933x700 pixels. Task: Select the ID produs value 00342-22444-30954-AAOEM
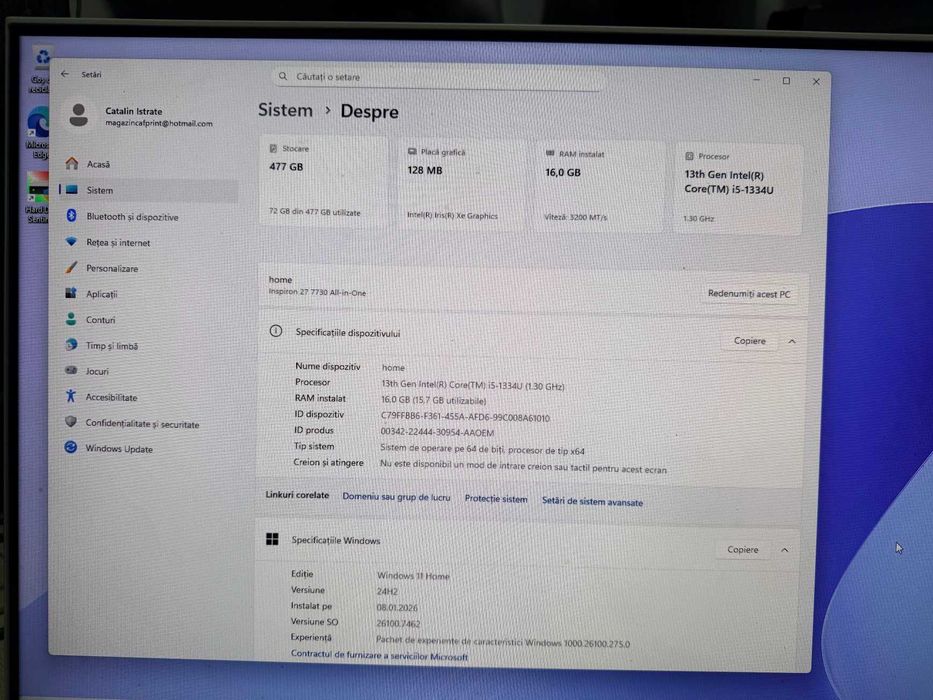pos(437,433)
